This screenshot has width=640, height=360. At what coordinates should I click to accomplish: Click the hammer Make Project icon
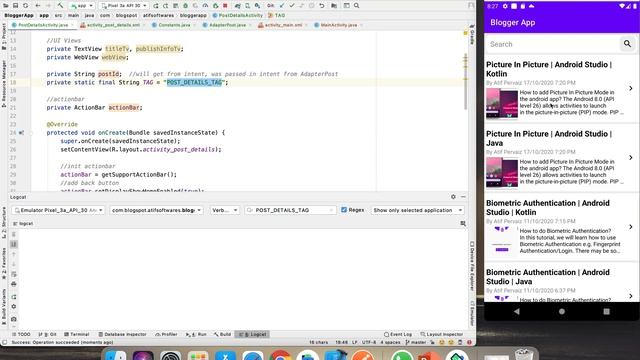click(60, 6)
